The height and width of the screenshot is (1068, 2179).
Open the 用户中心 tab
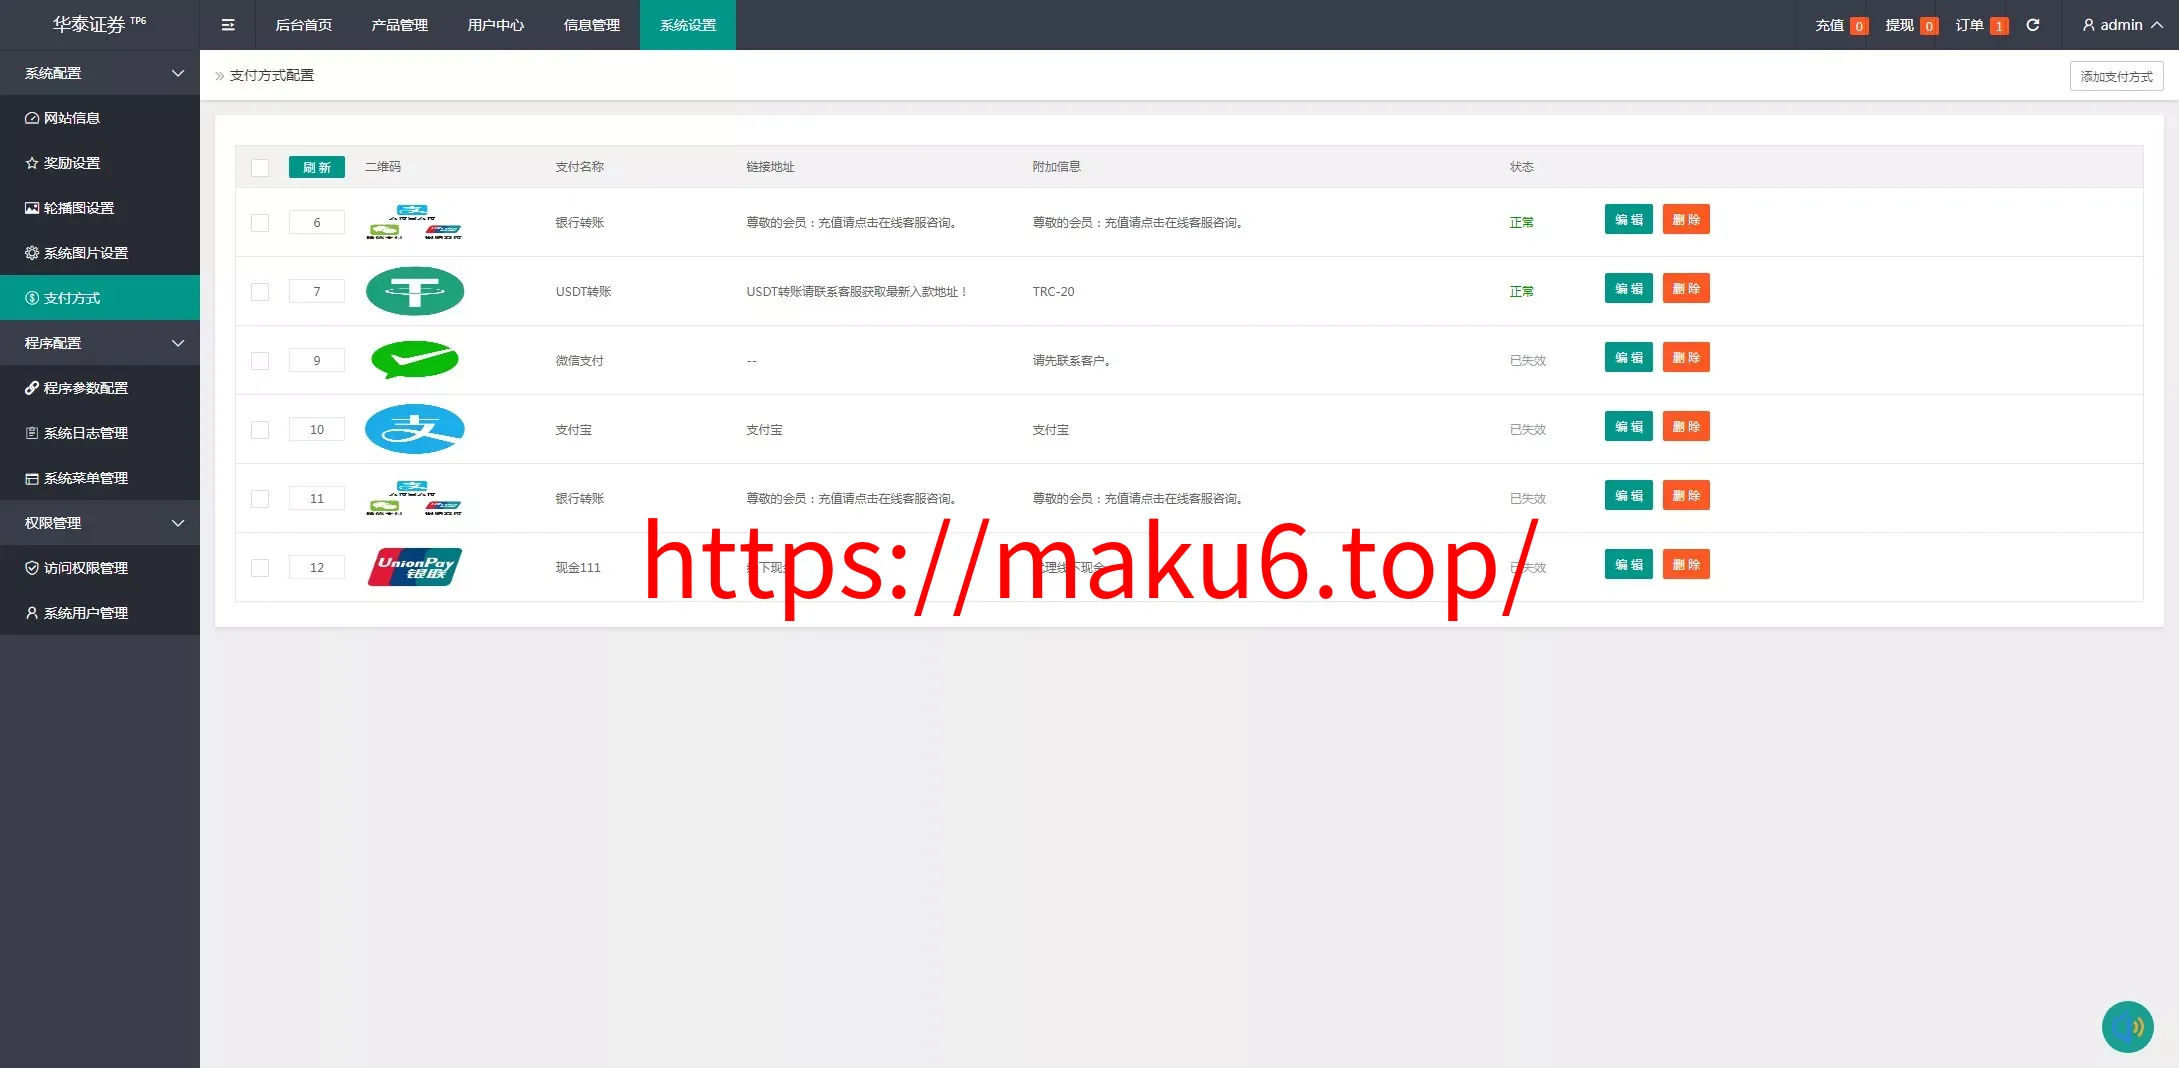click(x=496, y=25)
